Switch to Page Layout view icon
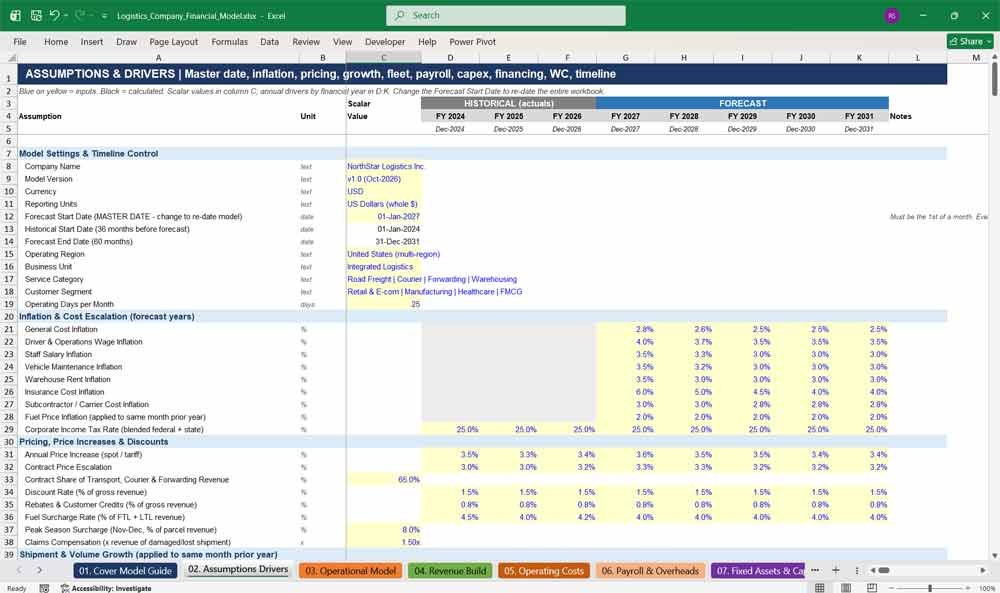This screenshot has width=1000, height=593. pyautogui.click(x=846, y=588)
